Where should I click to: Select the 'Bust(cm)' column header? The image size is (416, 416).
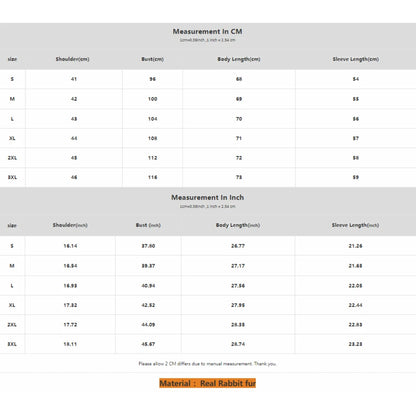pos(152,59)
